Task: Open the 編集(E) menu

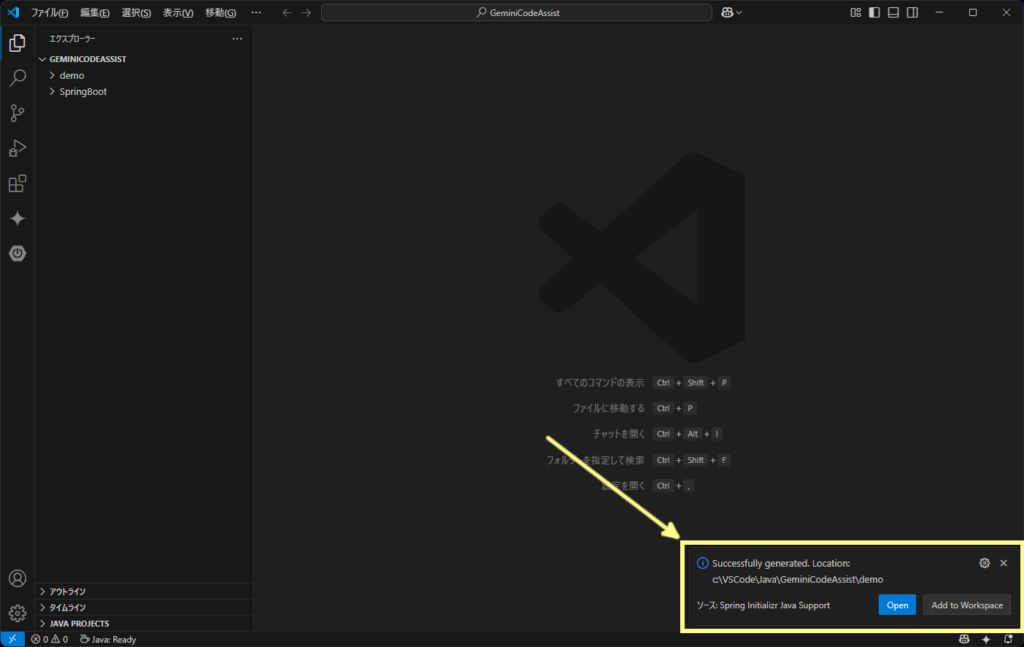Action: click(95, 12)
